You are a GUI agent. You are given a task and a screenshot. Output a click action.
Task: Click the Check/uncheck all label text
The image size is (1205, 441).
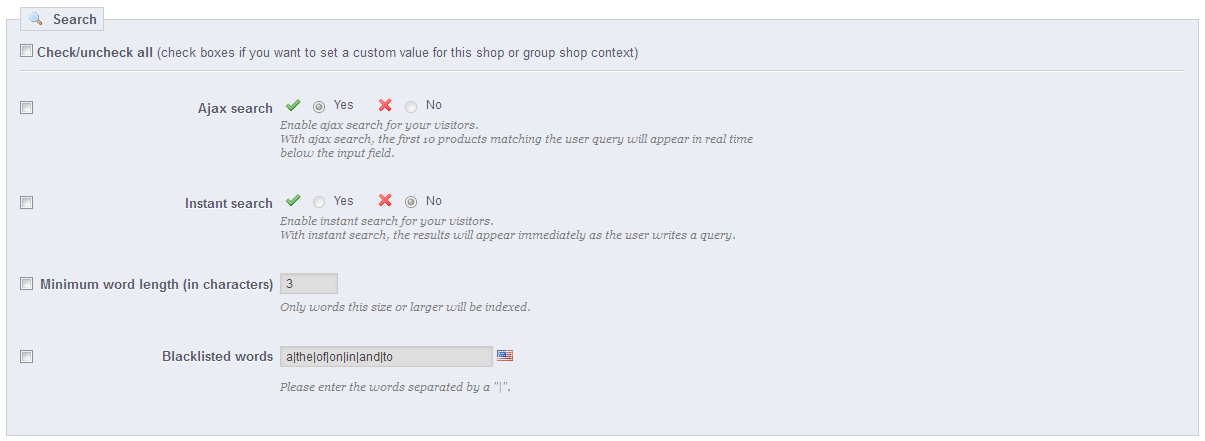tap(95, 52)
